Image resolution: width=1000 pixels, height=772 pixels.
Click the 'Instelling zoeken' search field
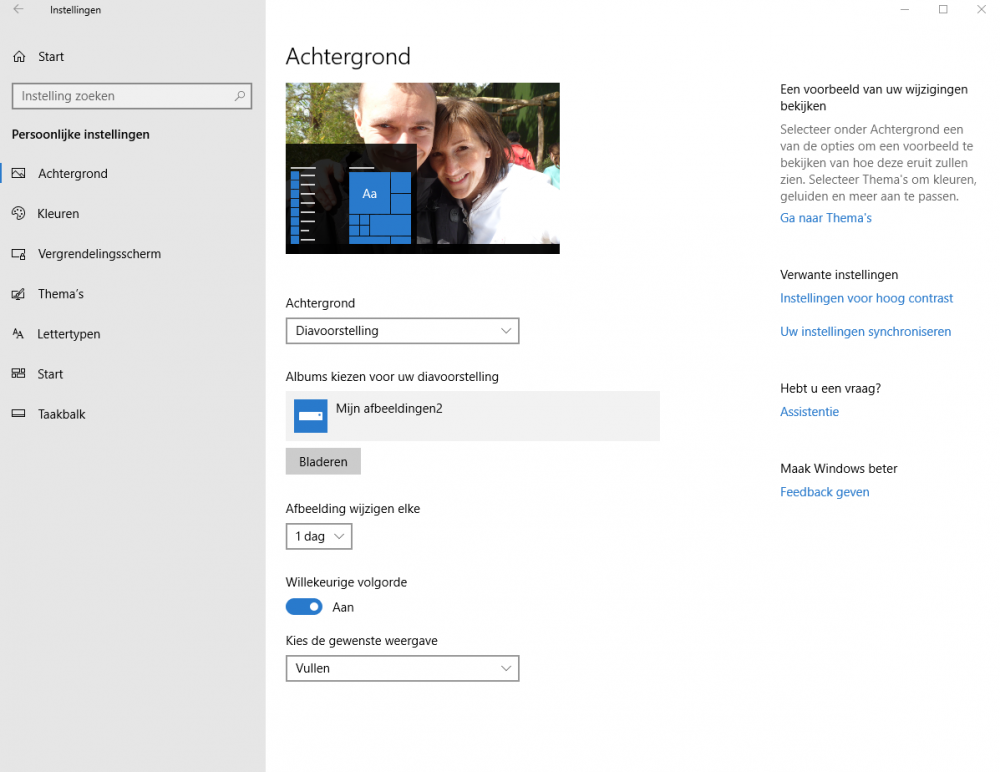(x=120, y=97)
